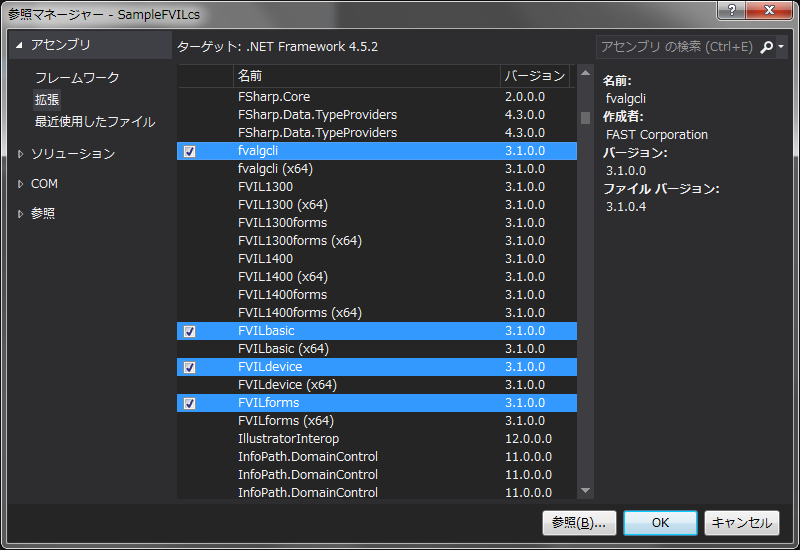Select the FVIL1400forms (x64) row
This screenshot has width=800, height=550.
click(377, 313)
